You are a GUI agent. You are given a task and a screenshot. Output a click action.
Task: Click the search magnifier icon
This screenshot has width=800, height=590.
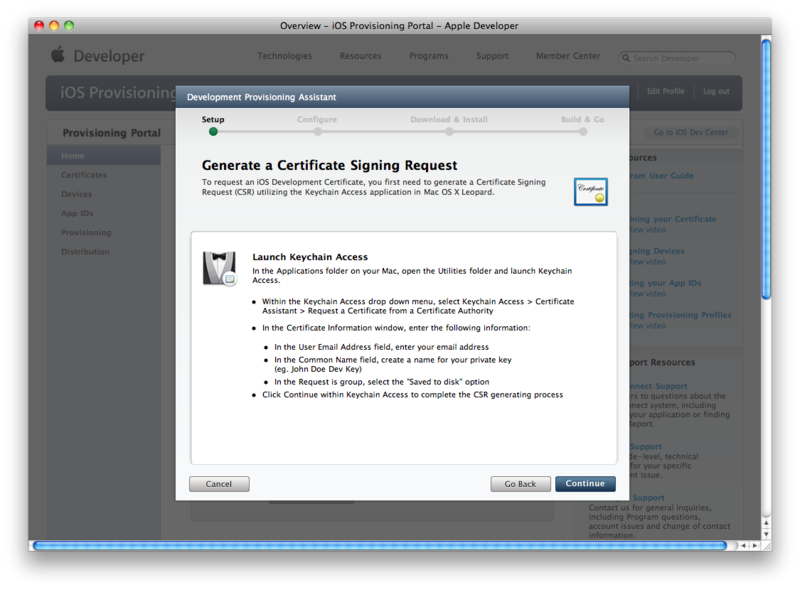coord(626,58)
